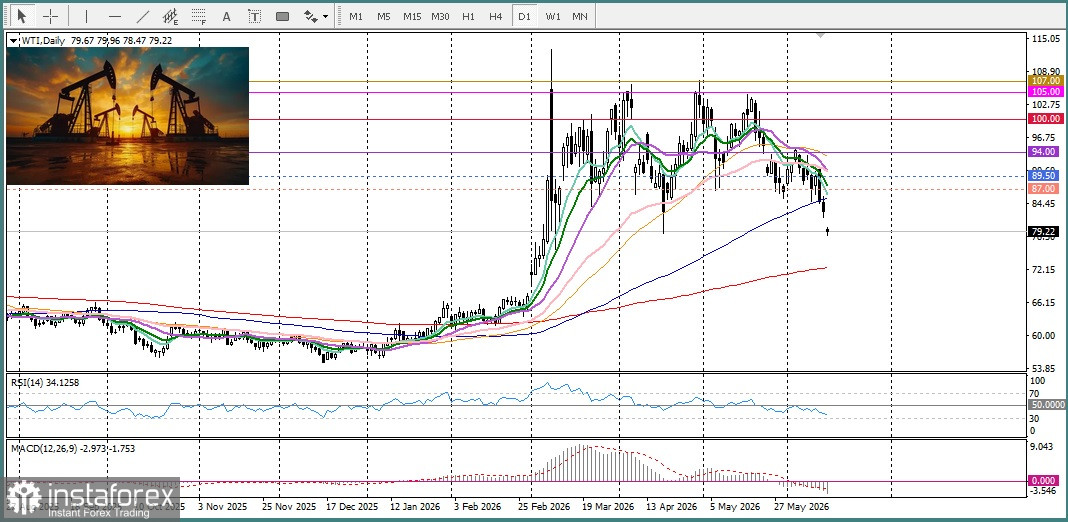Switch to H4 timeframe
This screenshot has width=1068, height=522.
coord(496,16)
